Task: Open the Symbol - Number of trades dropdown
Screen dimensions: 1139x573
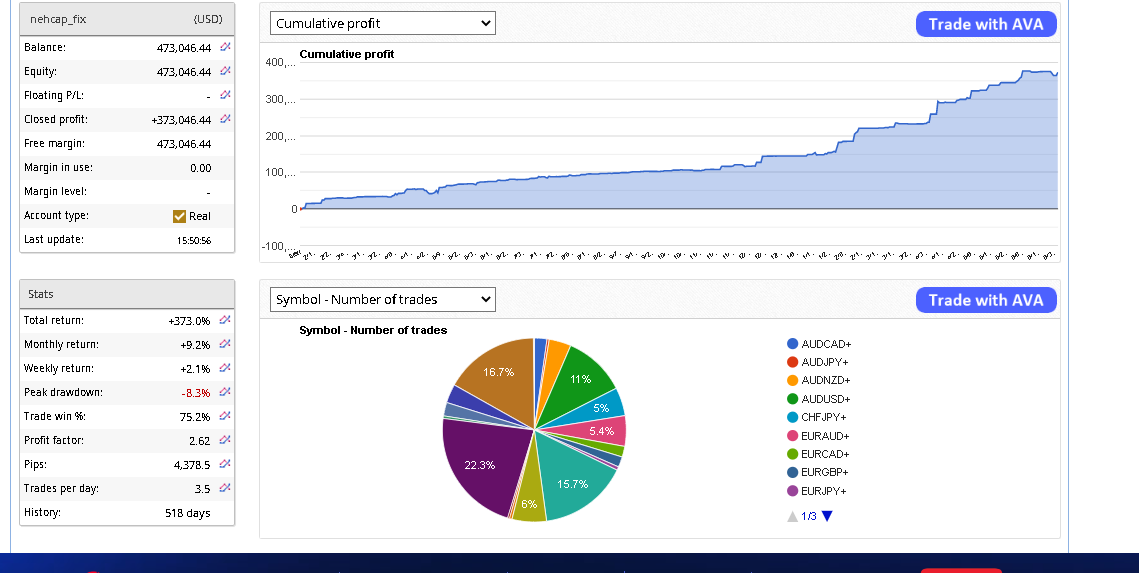Action: pyautogui.click(x=383, y=299)
